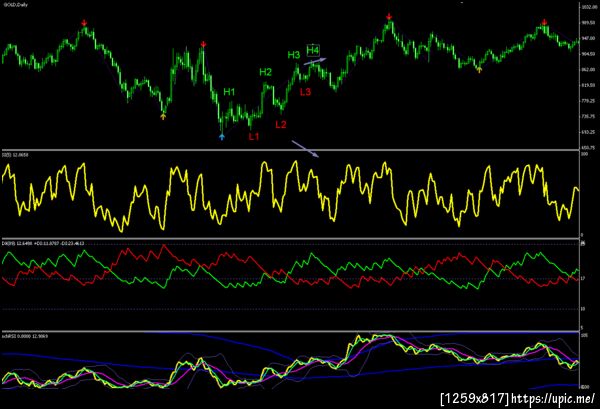Viewport: 600px width, 409px height.
Task: Click the leftmost red down arrow marker
Action: coord(85,24)
